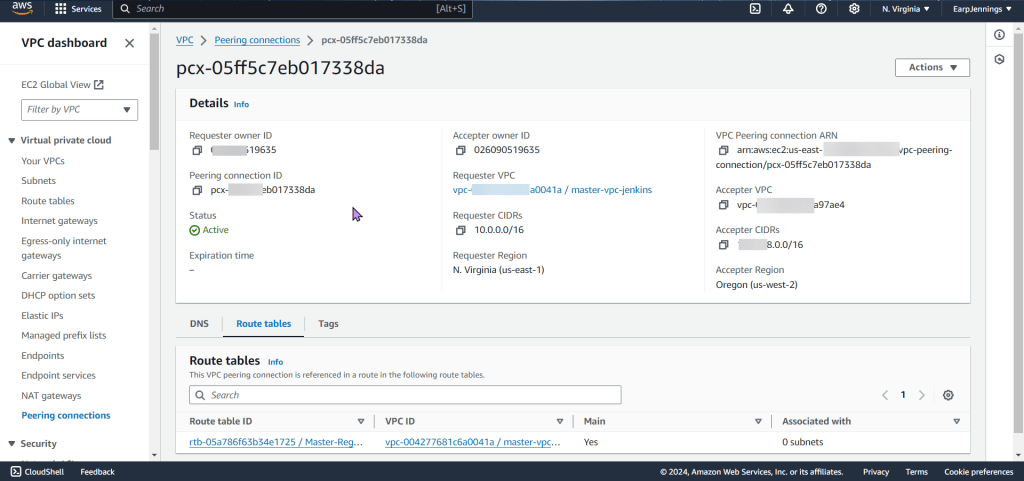The width and height of the screenshot is (1024, 481).
Task: Copy the Requester CIDRs value
Action: 460,230
